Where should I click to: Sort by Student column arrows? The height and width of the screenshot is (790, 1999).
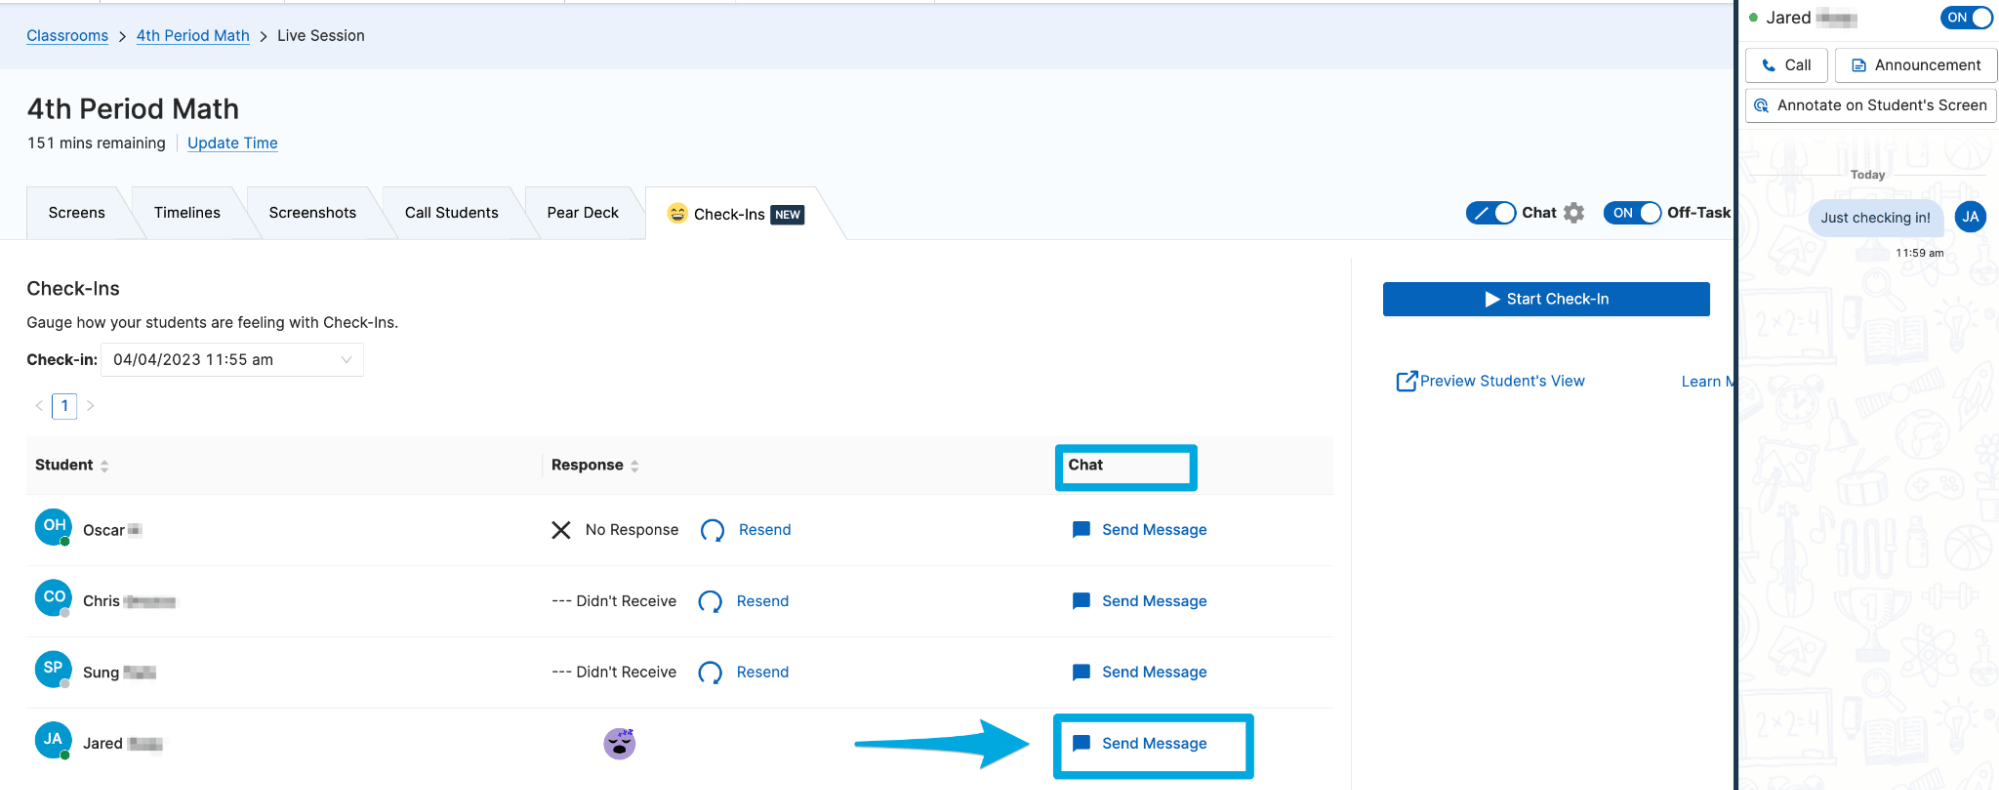click(x=104, y=466)
